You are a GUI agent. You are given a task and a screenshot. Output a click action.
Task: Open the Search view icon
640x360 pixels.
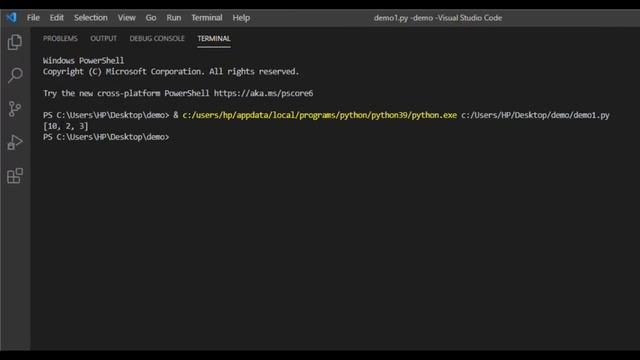[15, 75]
